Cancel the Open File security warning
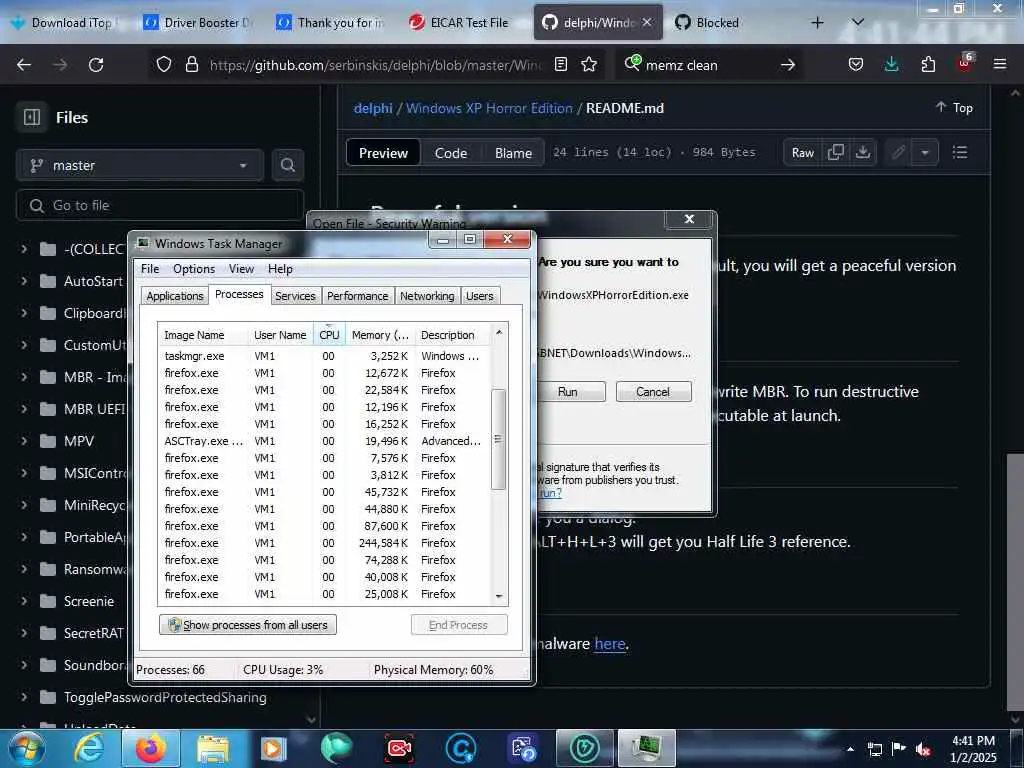 coord(653,391)
